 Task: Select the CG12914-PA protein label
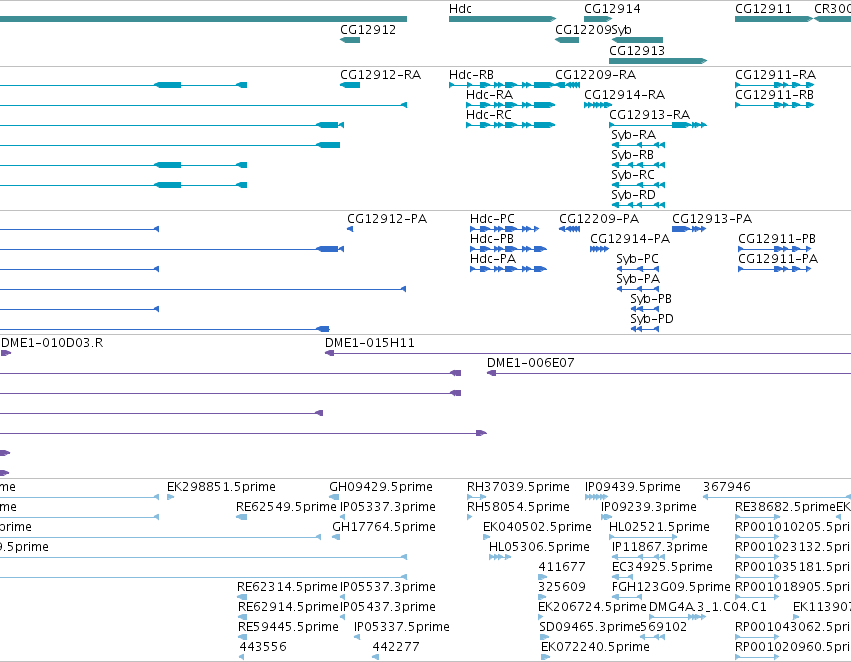pos(630,239)
